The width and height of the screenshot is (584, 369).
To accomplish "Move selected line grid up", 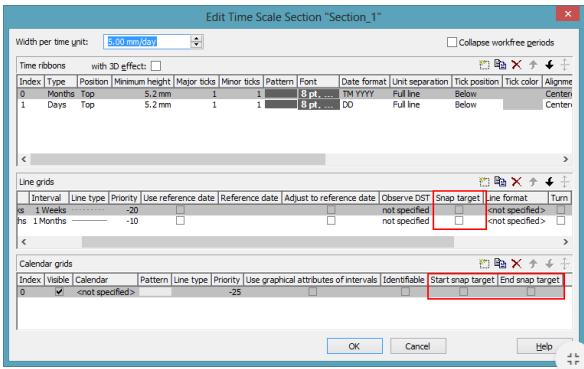I will coord(533,182).
